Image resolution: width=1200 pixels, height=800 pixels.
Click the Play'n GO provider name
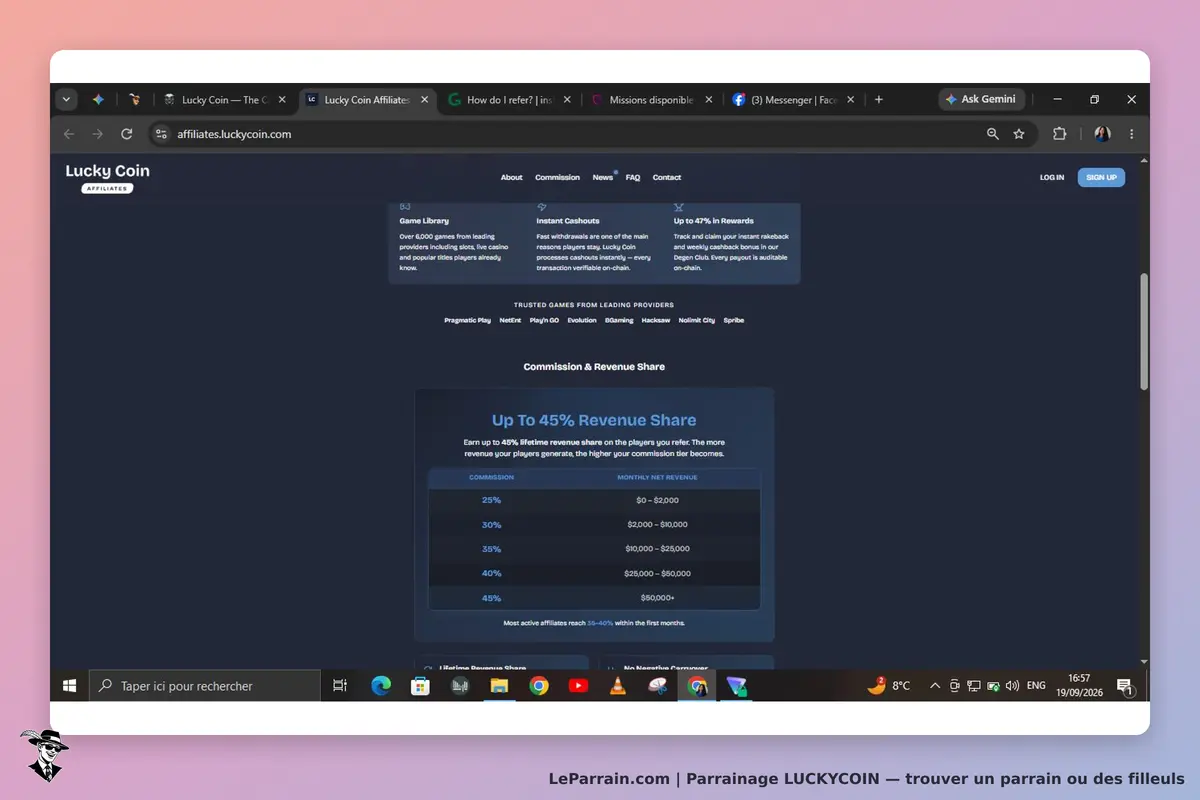click(x=544, y=320)
